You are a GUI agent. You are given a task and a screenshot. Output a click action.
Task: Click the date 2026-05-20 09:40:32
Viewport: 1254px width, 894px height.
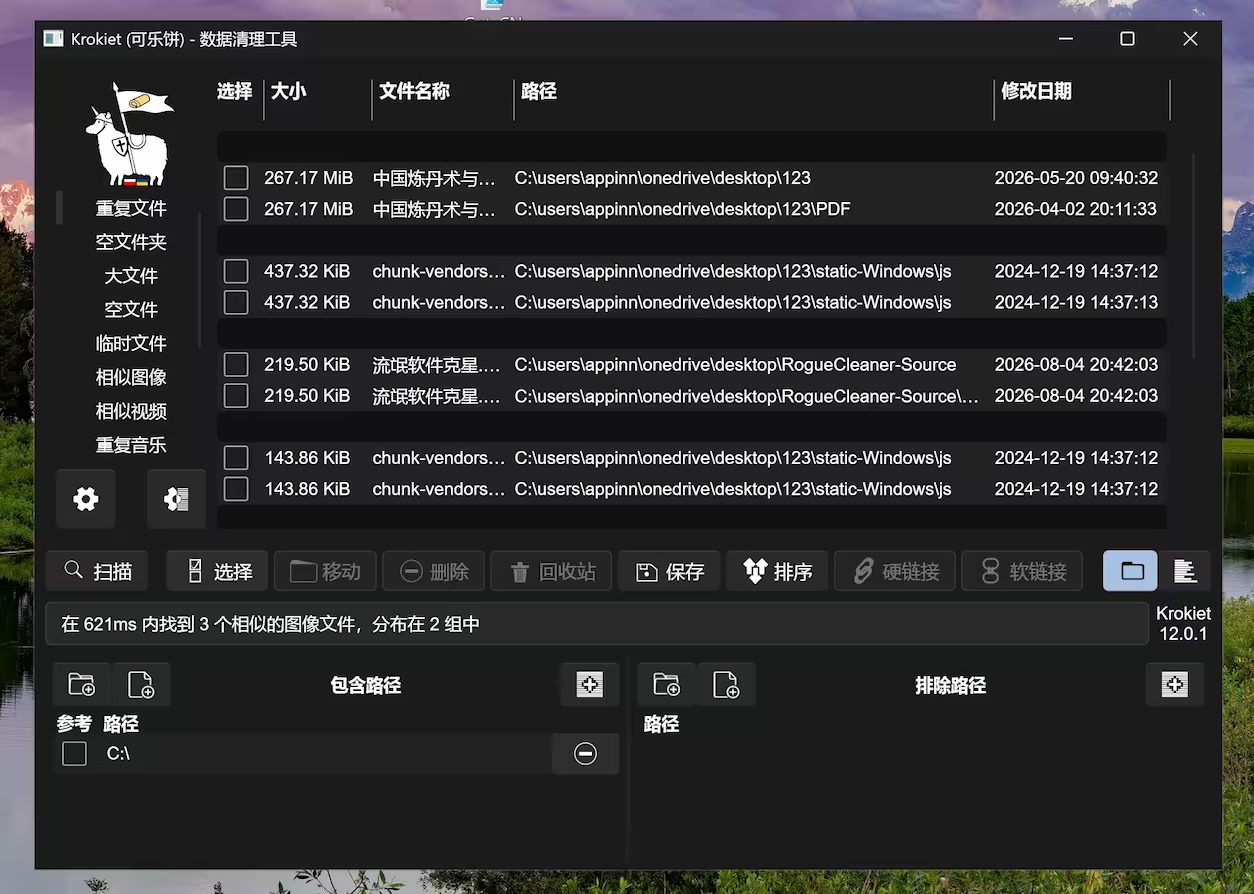click(1076, 178)
